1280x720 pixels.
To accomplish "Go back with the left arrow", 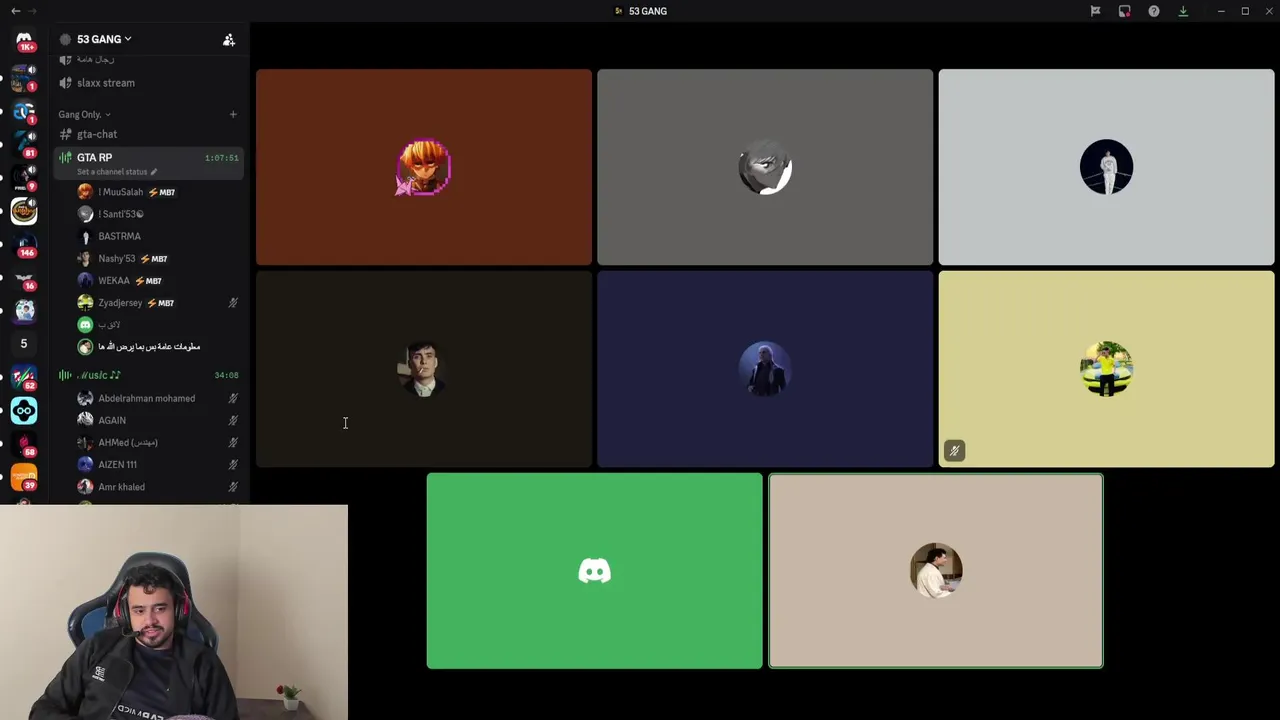I will tap(15, 11).
